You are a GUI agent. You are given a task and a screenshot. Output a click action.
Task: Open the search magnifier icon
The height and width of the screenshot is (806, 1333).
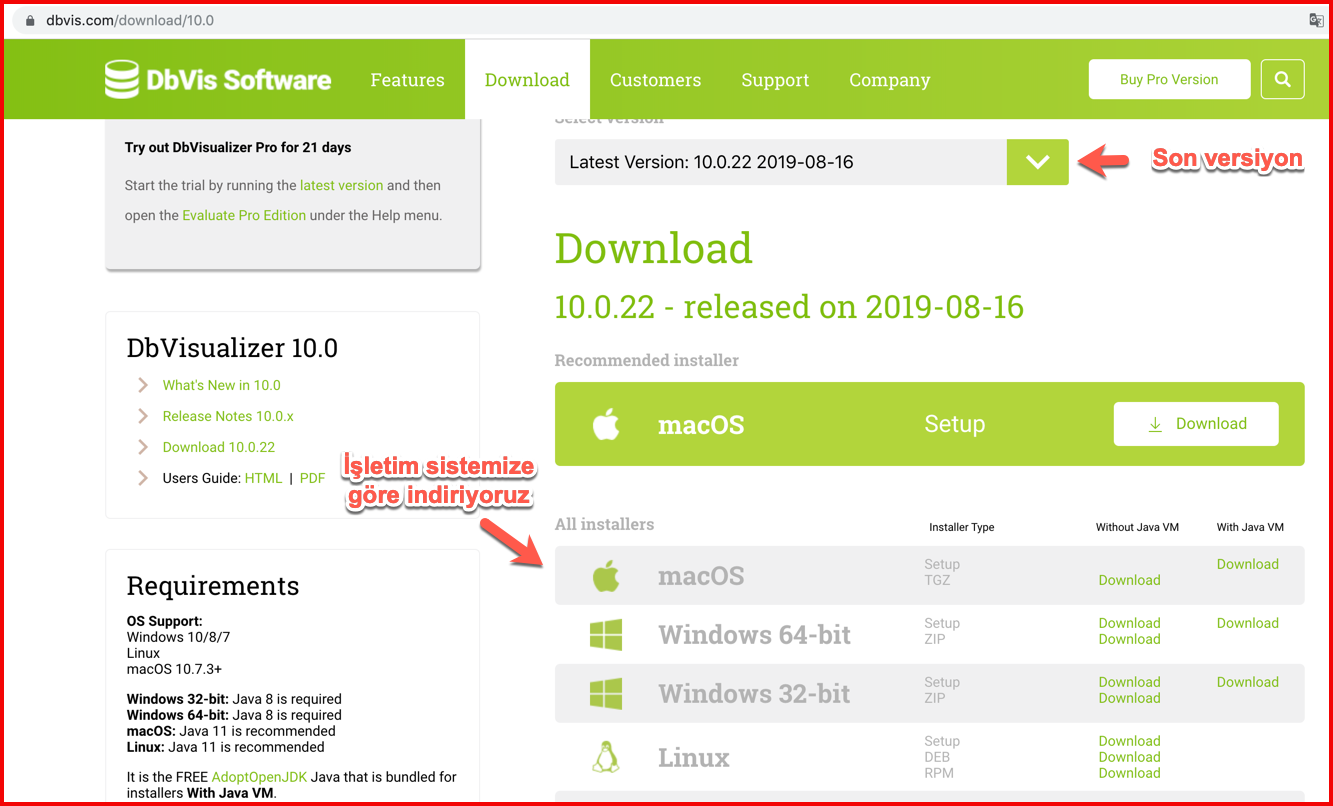1283,79
